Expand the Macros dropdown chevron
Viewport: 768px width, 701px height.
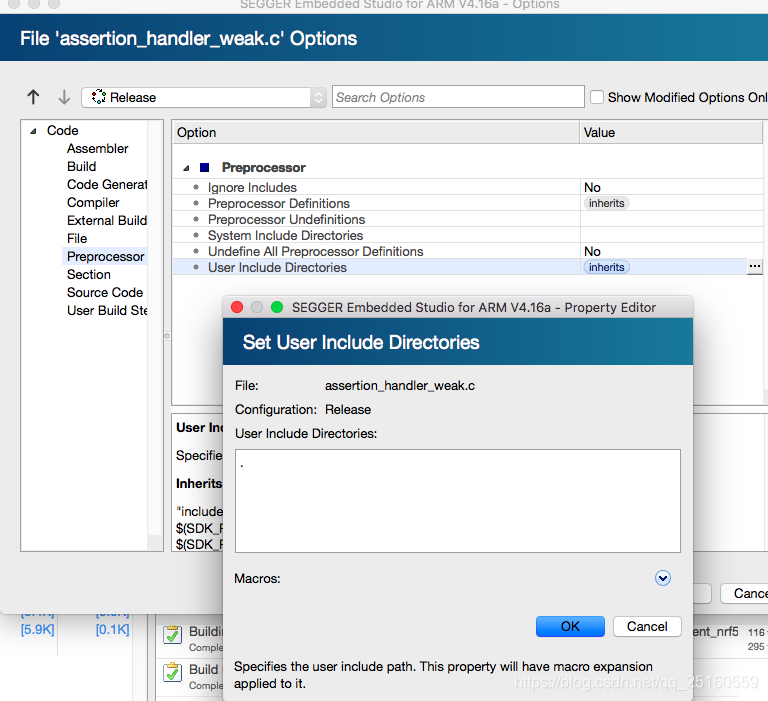pos(663,578)
